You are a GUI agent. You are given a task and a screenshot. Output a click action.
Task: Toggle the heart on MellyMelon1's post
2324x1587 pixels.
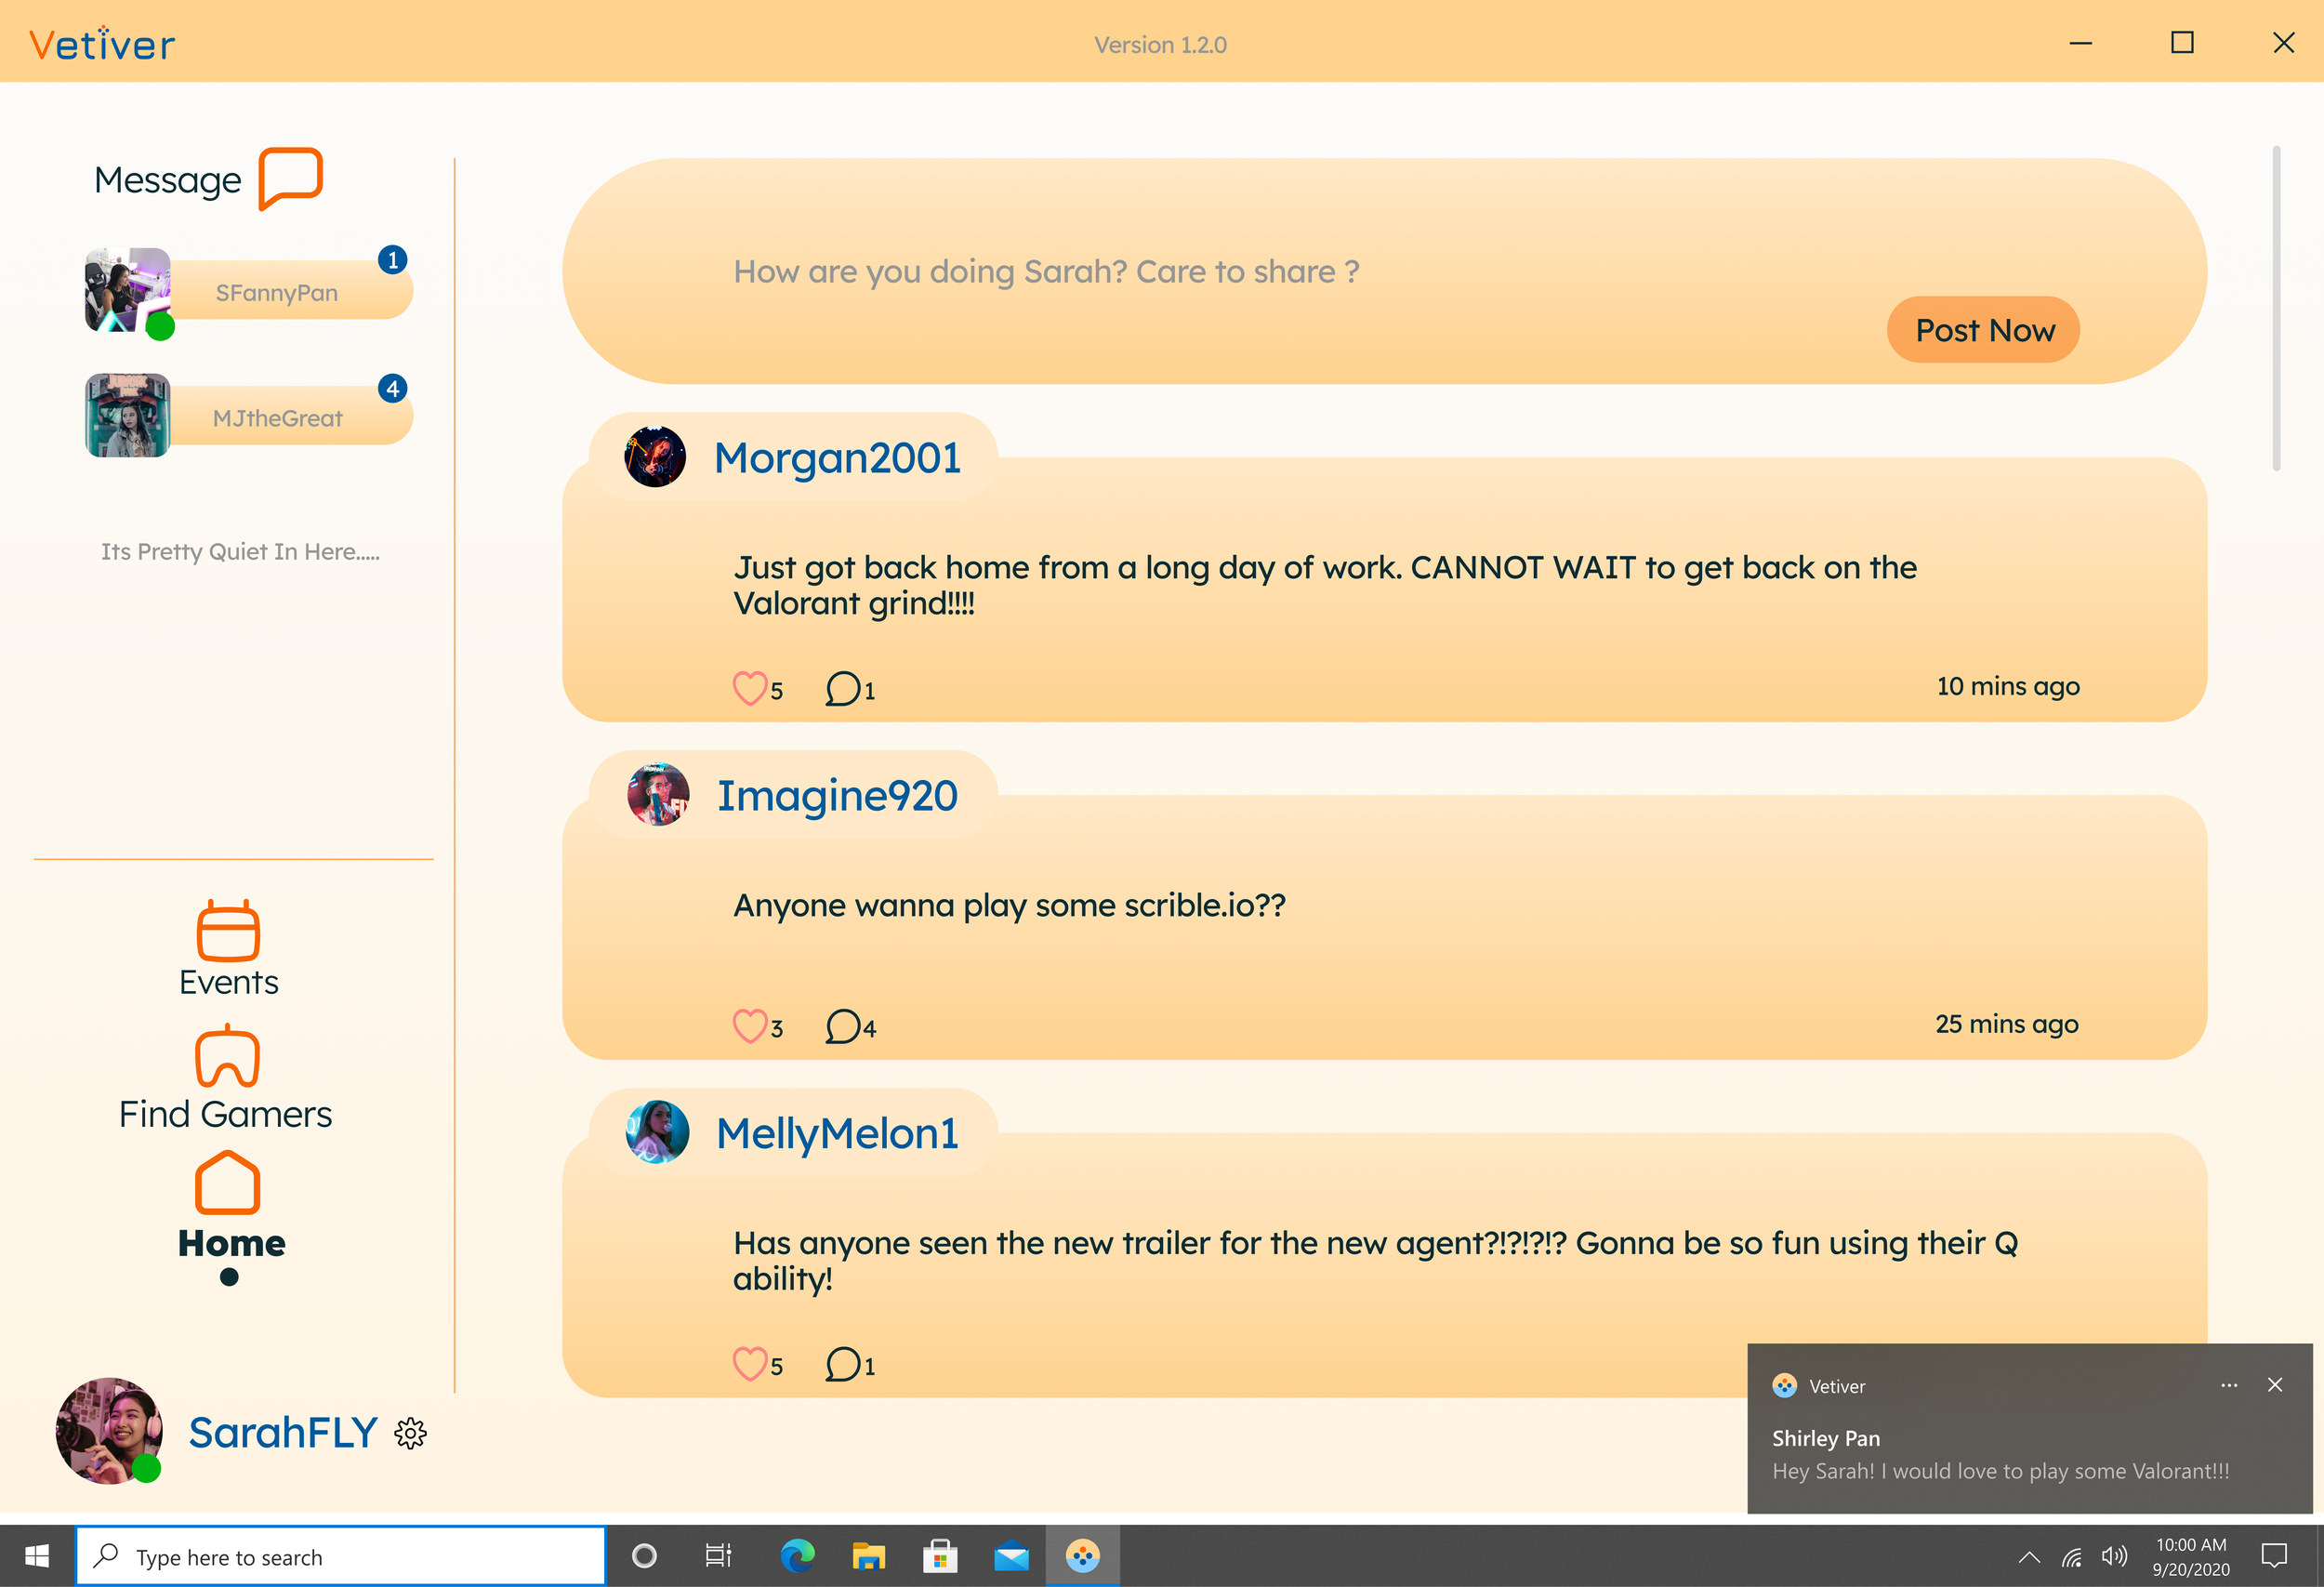click(749, 1364)
